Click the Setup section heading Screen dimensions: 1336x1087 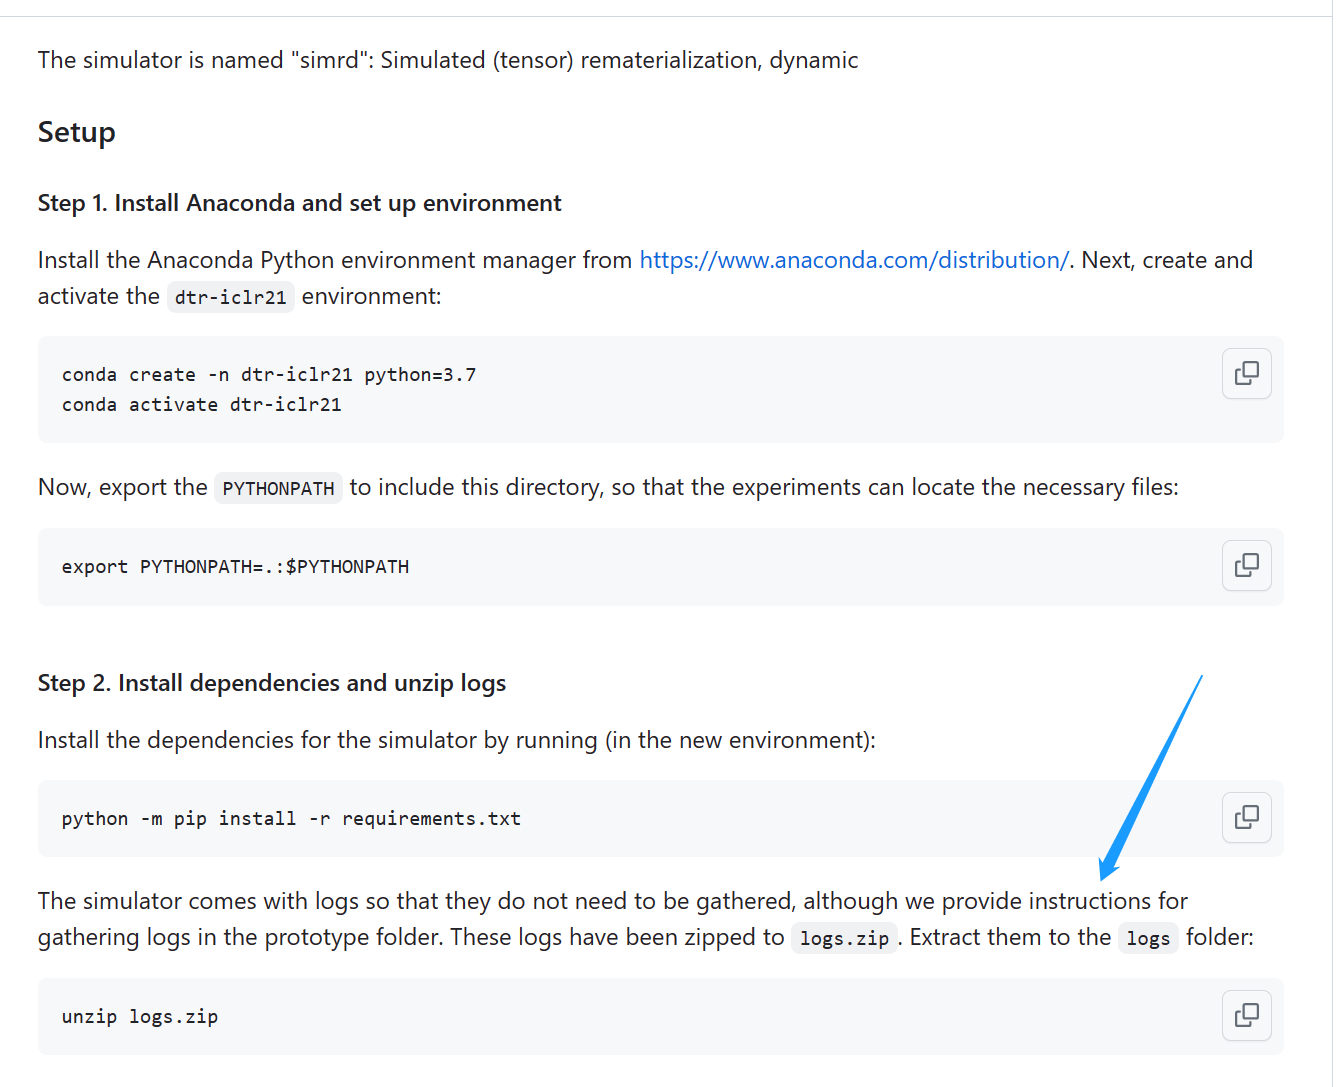(76, 131)
